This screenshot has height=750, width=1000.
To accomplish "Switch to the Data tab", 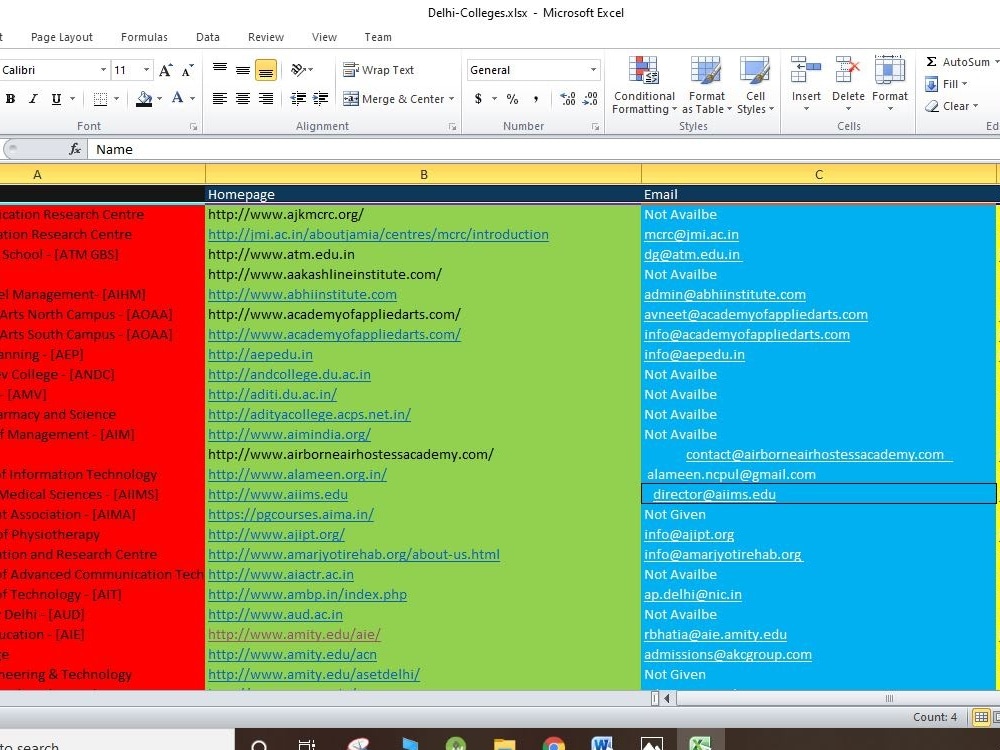I will pos(208,37).
